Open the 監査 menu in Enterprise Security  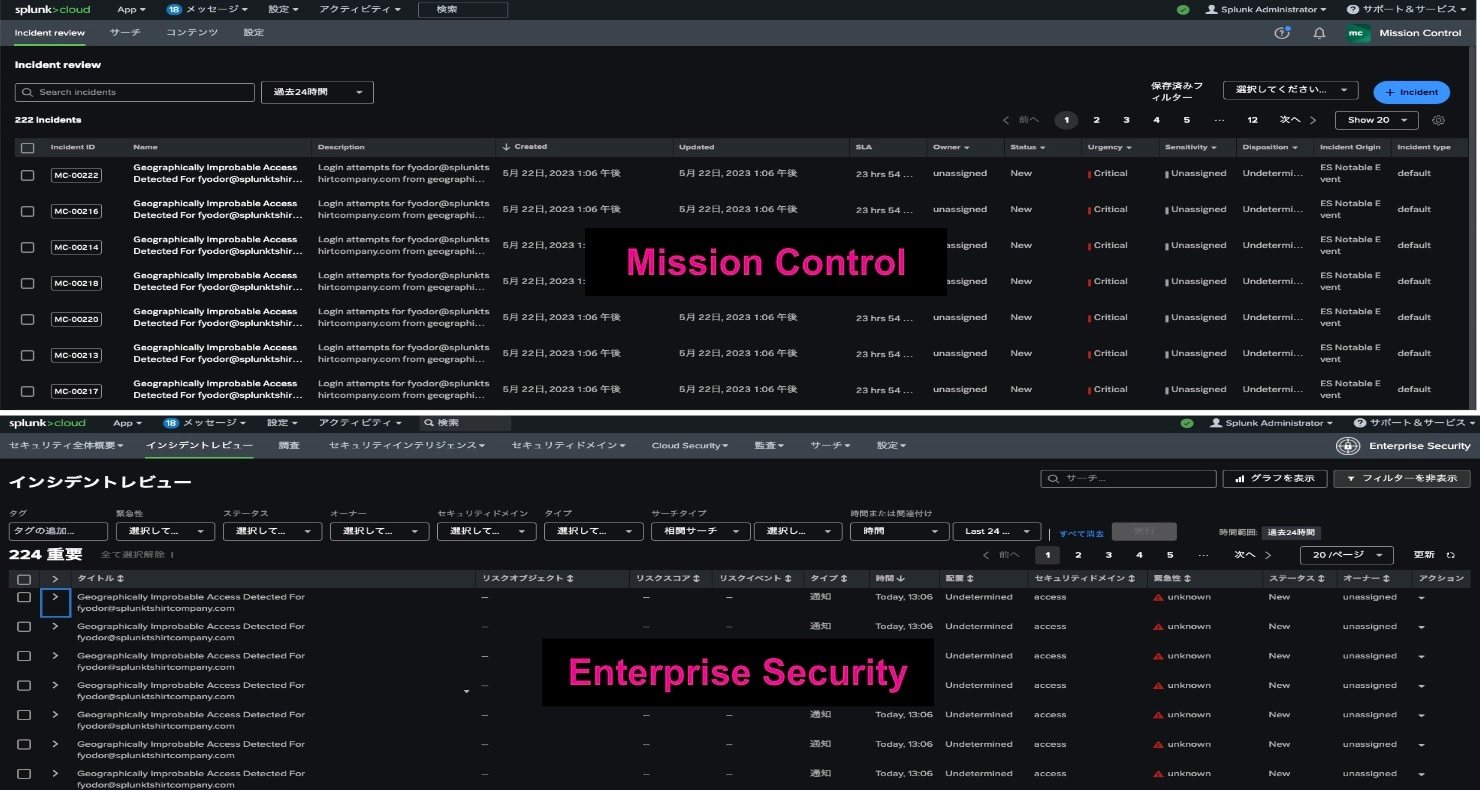768,445
